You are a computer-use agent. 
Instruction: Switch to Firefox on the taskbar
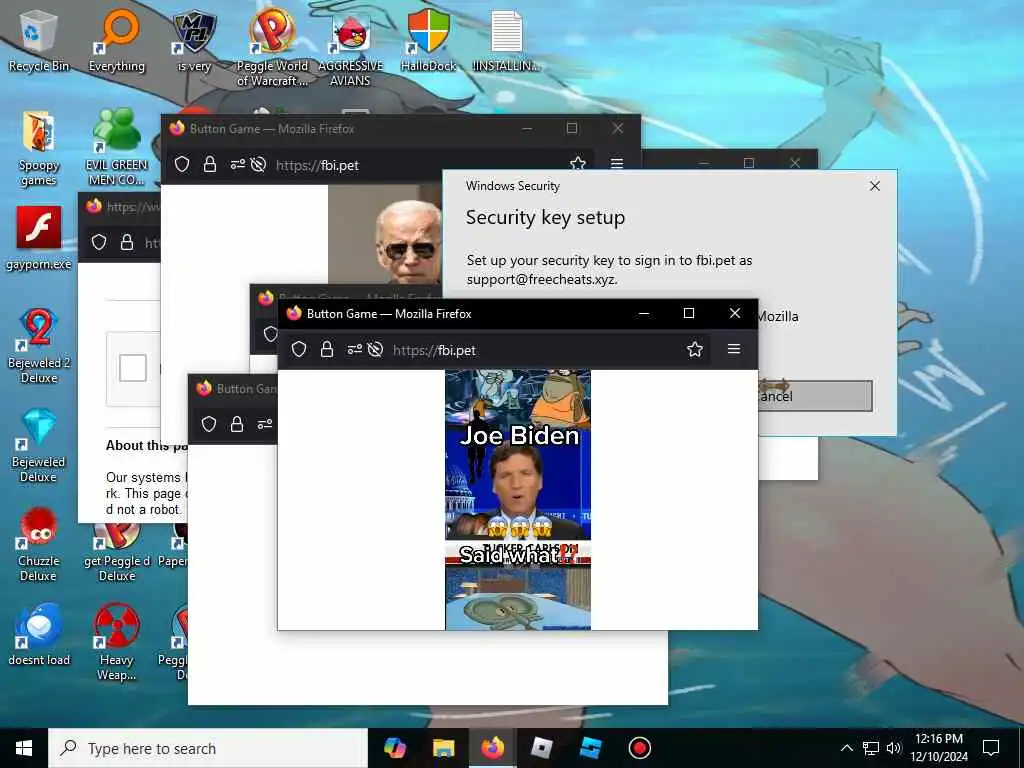tap(492, 748)
